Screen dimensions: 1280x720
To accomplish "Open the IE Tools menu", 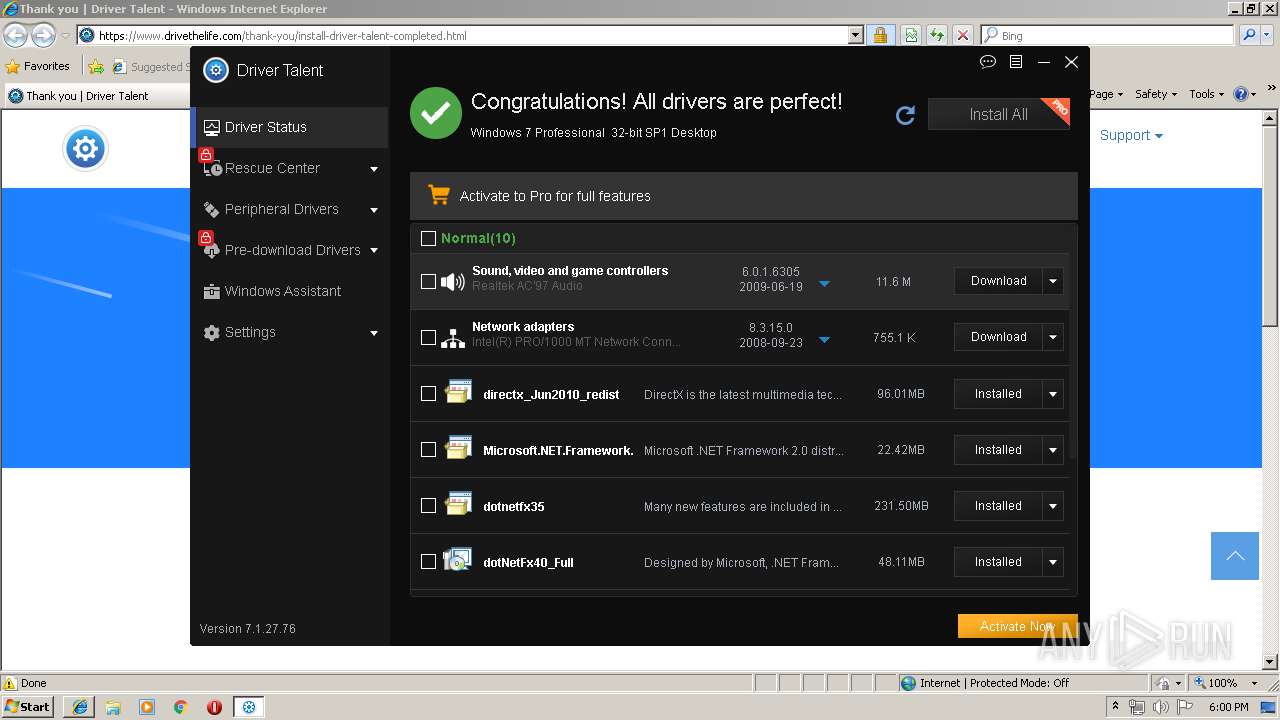I will (x=1207, y=94).
